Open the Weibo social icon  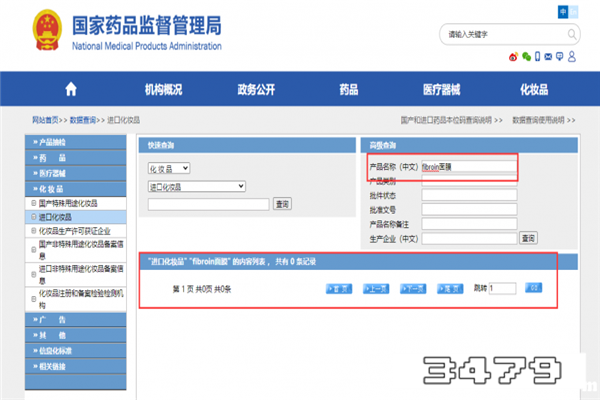click(x=513, y=57)
